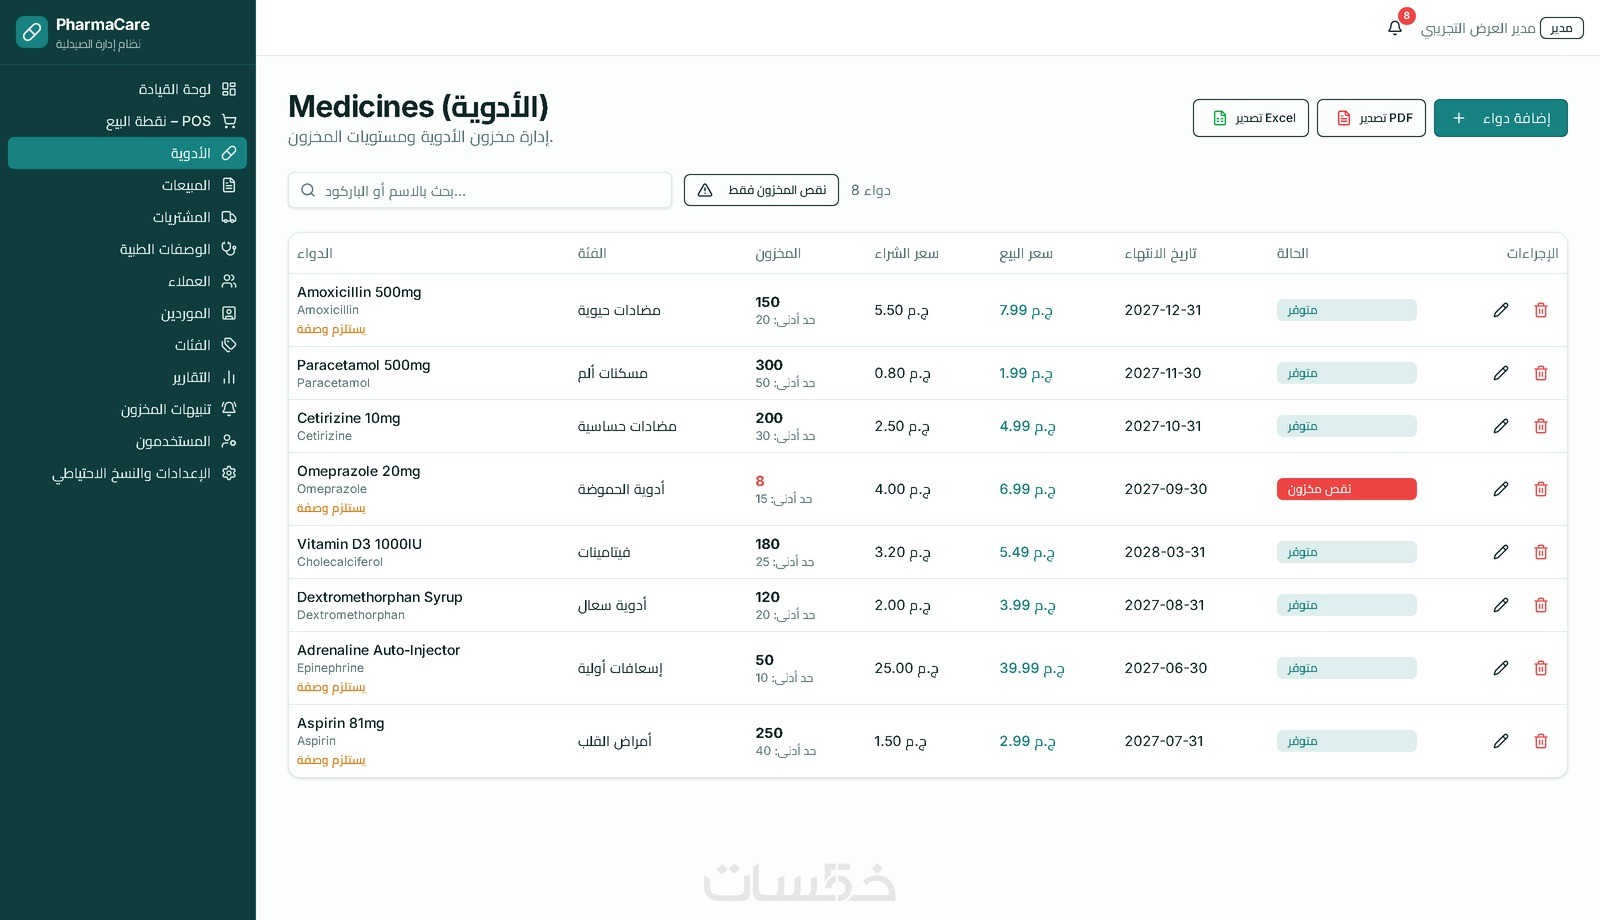1600x920 pixels.
Task: Click the تصدير PDF export button
Action: click(x=1371, y=118)
